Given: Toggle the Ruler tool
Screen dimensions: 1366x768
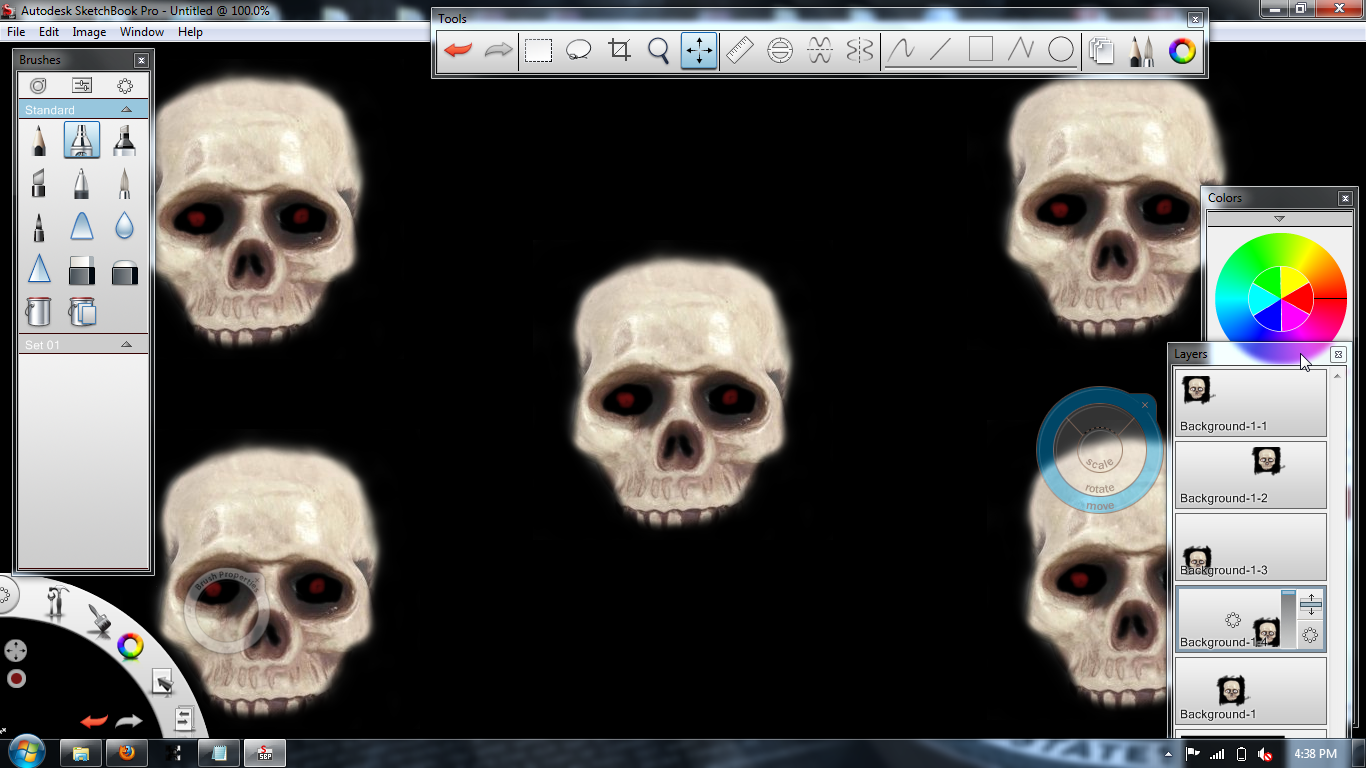Looking at the screenshot, I should (x=739, y=50).
